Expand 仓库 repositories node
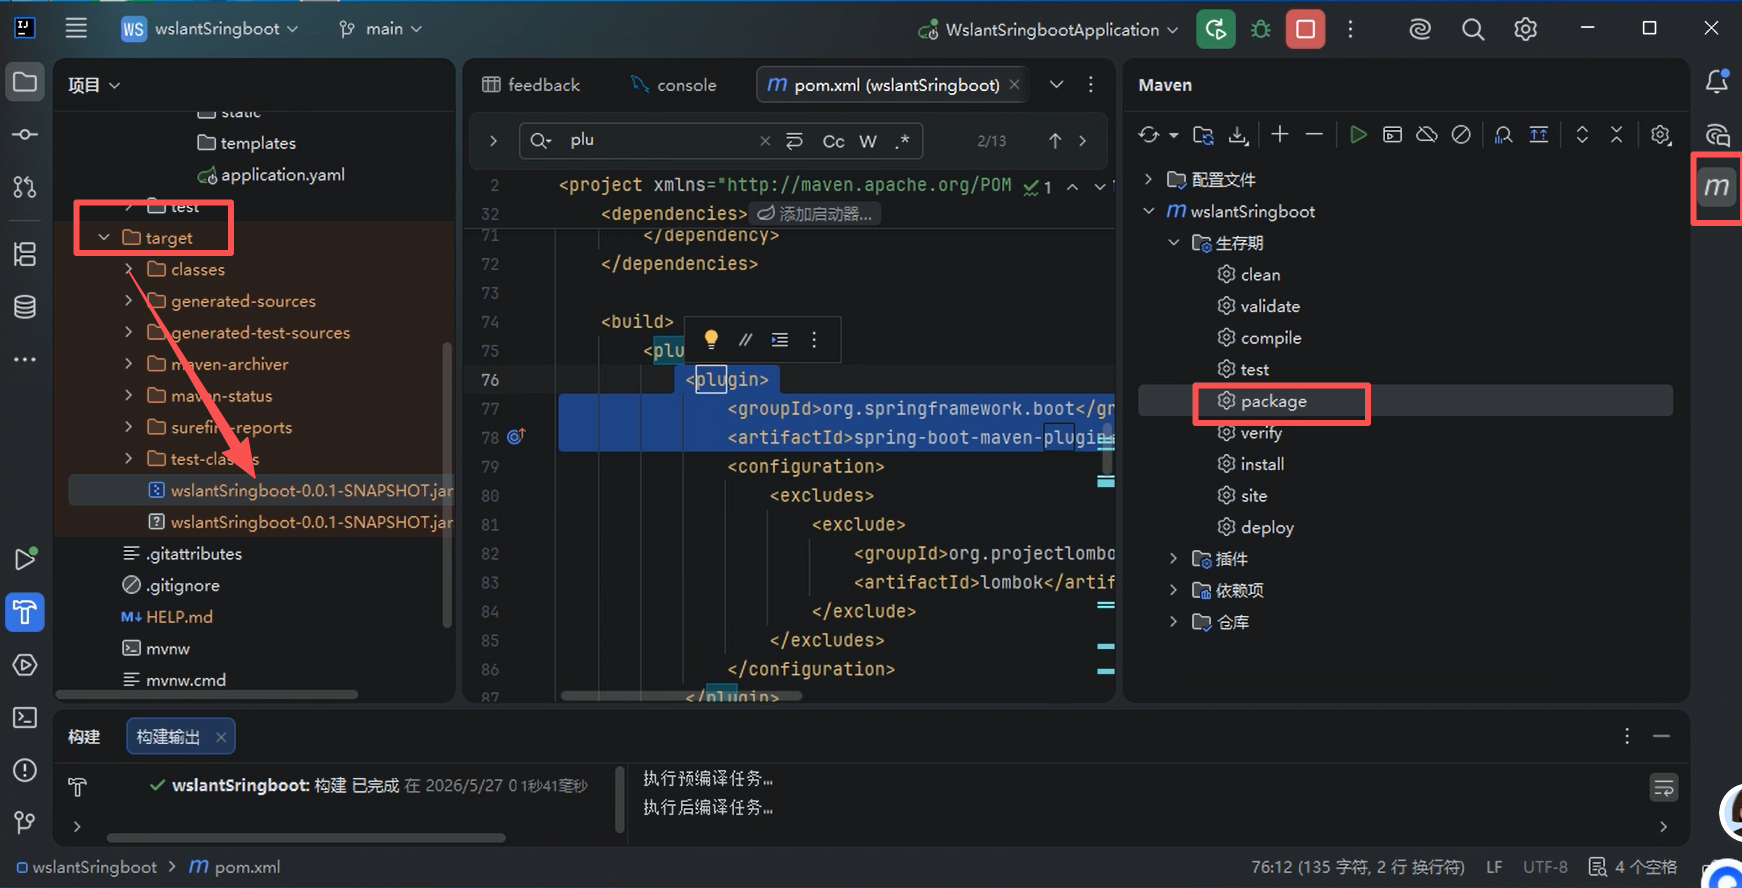 (1174, 621)
